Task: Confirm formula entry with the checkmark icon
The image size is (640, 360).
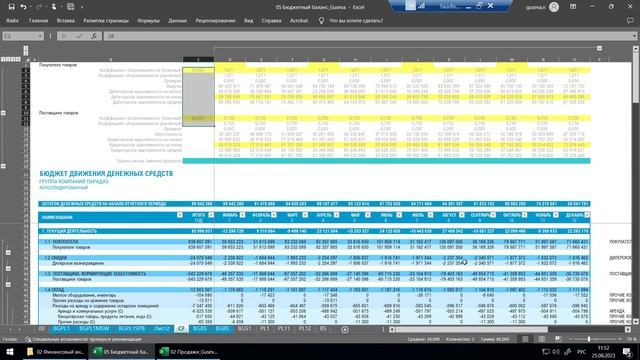Action: pos(79,36)
